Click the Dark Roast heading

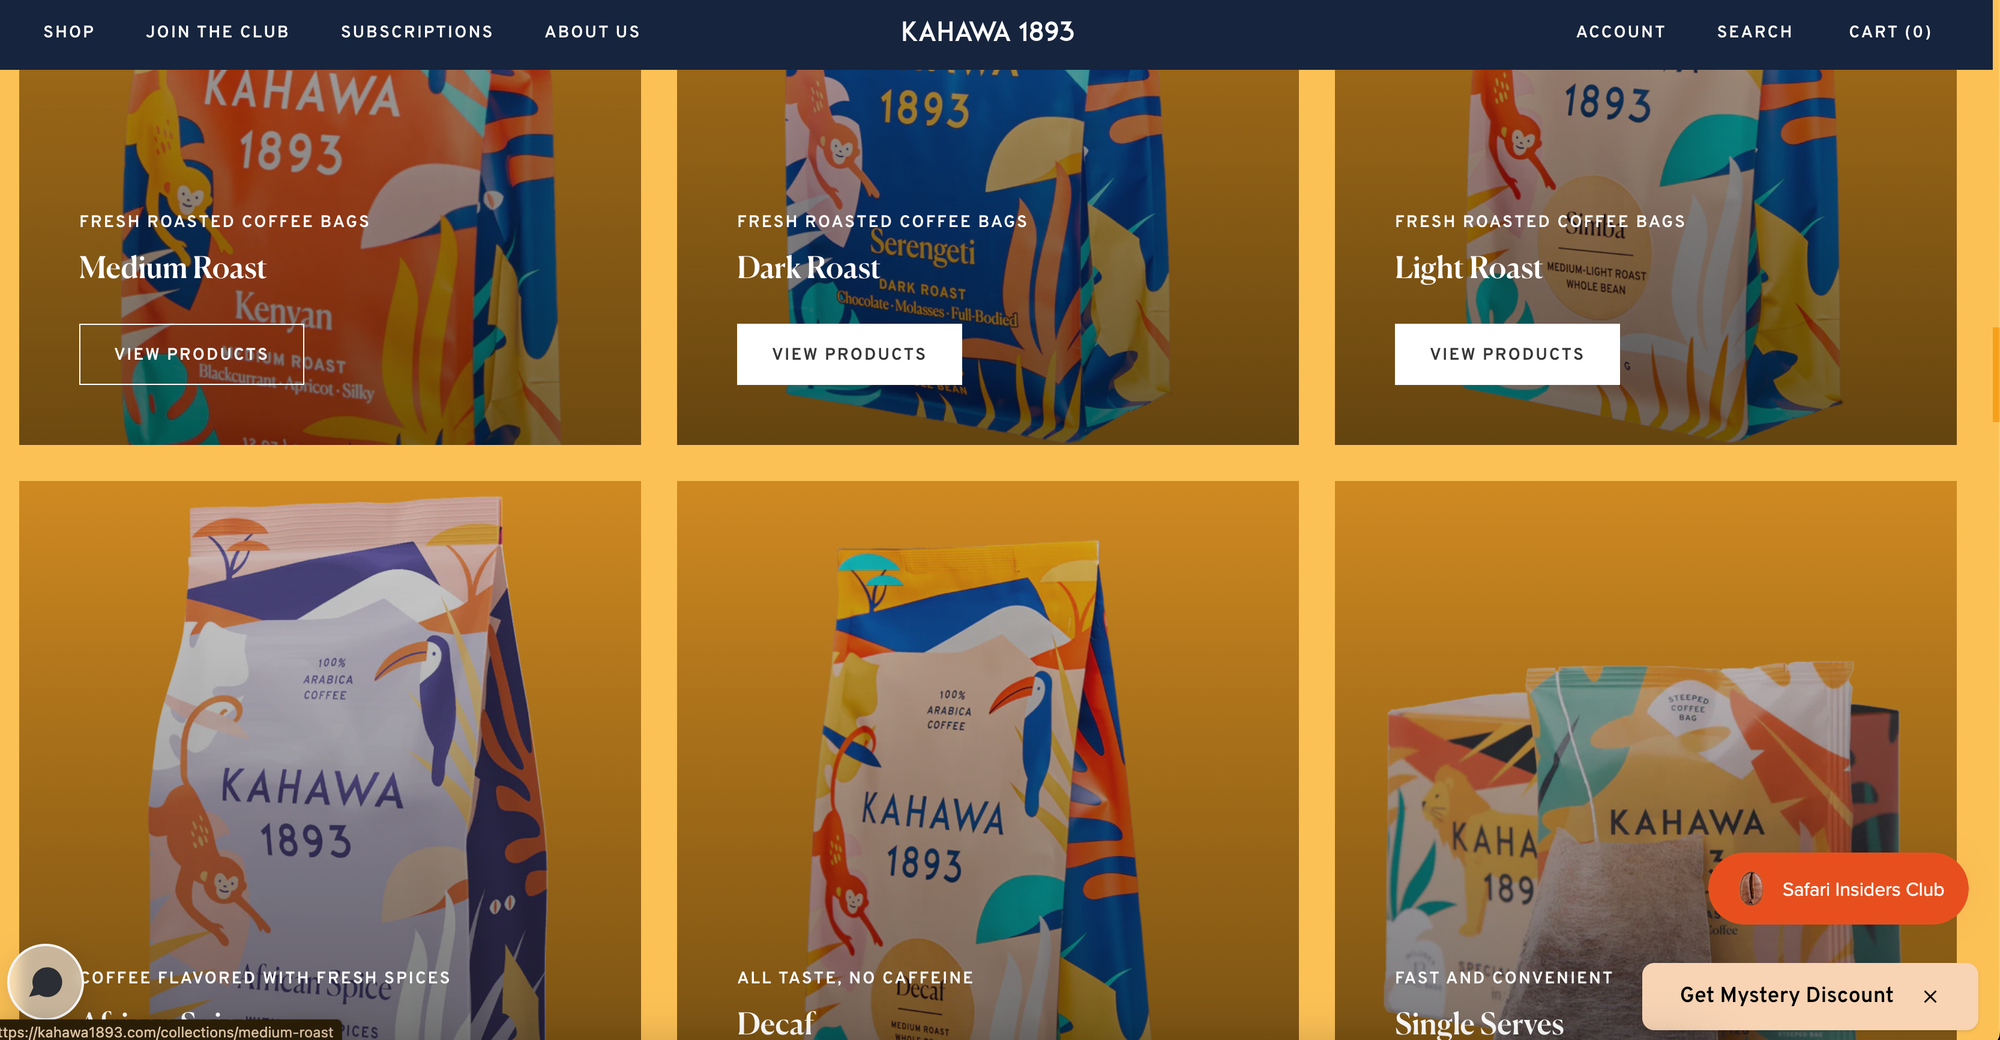pos(808,268)
